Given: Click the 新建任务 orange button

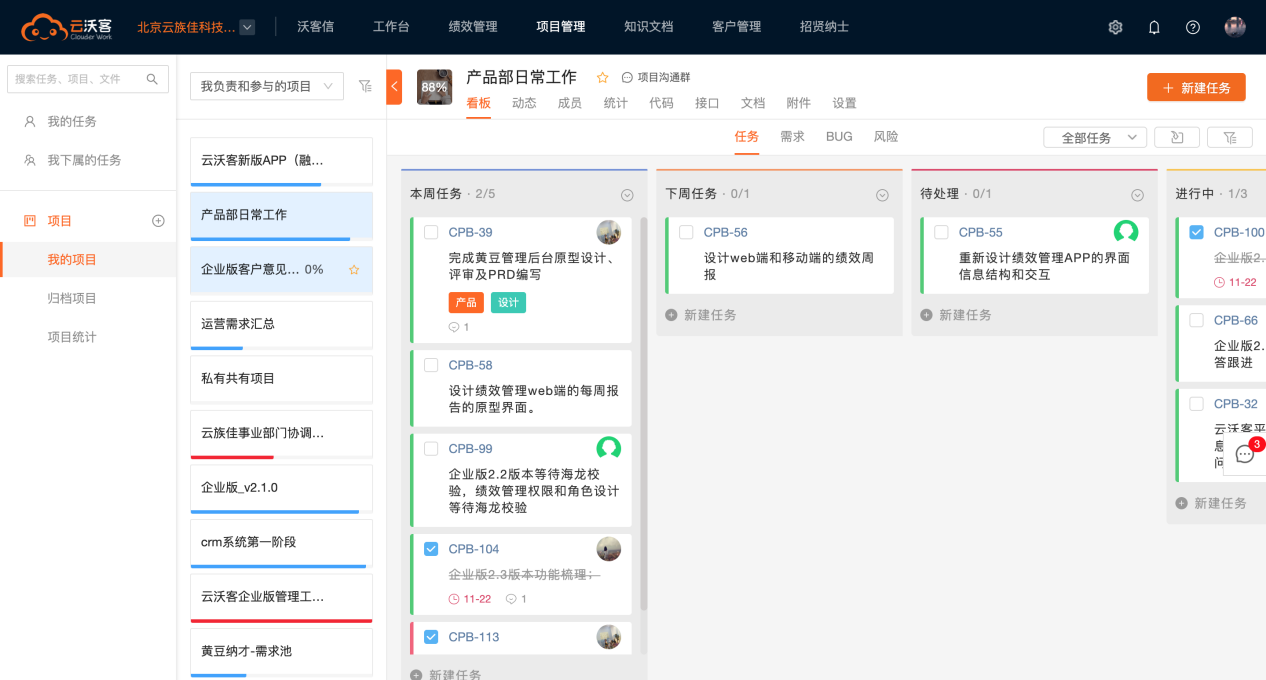Looking at the screenshot, I should 1195,87.
